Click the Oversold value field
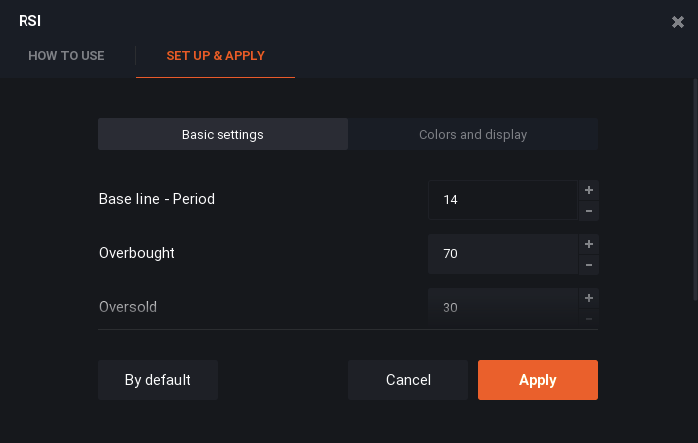The height and width of the screenshot is (443, 698). pyautogui.click(x=502, y=306)
